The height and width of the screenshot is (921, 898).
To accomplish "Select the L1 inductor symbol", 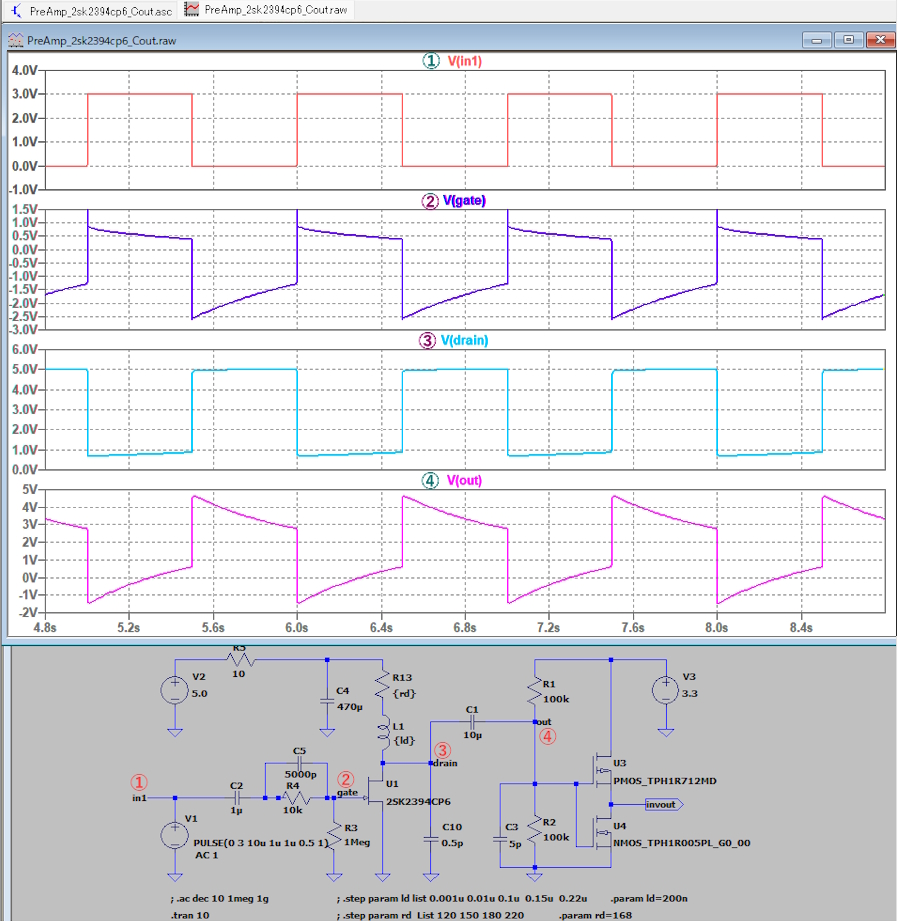I will 383,732.
